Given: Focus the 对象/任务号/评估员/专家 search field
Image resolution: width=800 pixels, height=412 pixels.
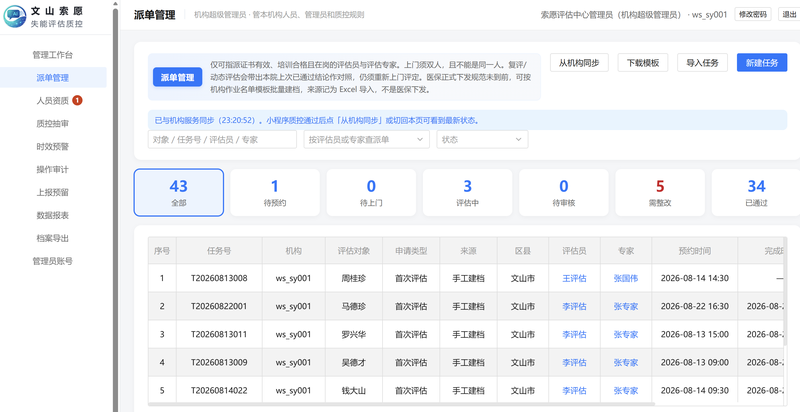Looking at the screenshot, I should tap(222, 139).
